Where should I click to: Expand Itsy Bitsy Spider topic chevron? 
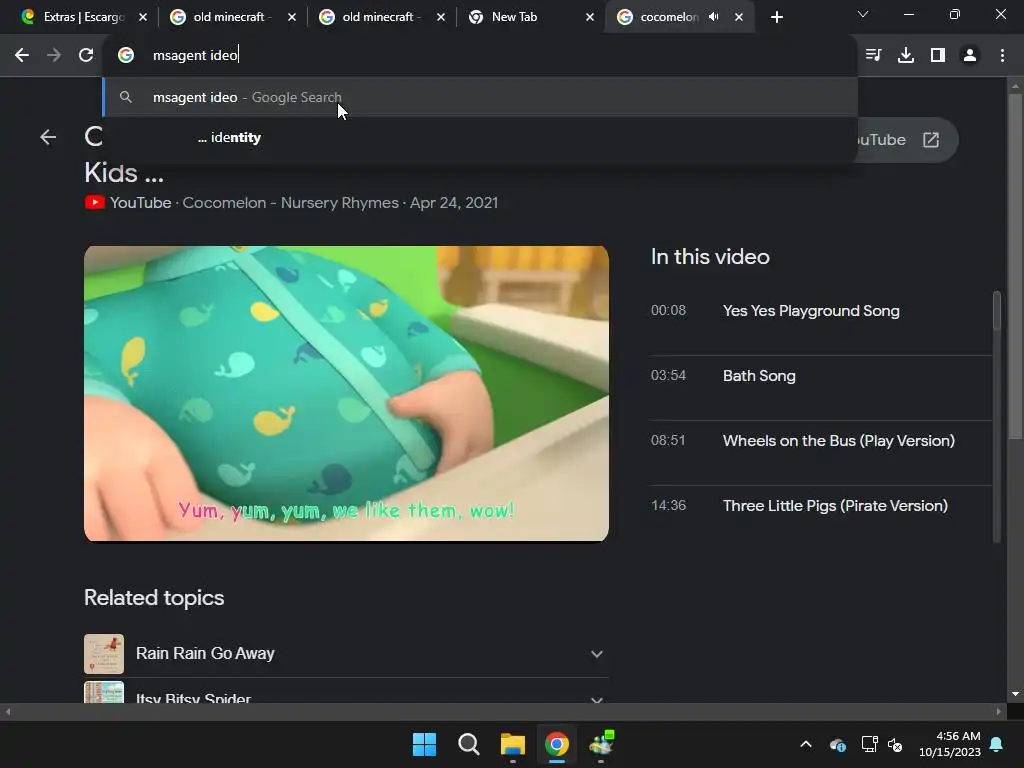point(596,699)
